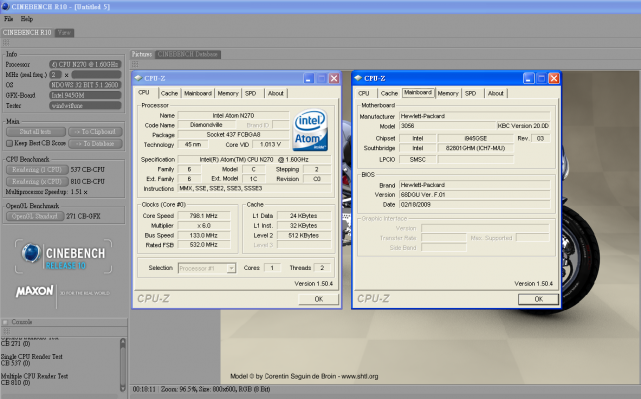Open Cache tab in right CPU-Z window
641x399 pixels.
pyautogui.click(x=389, y=93)
